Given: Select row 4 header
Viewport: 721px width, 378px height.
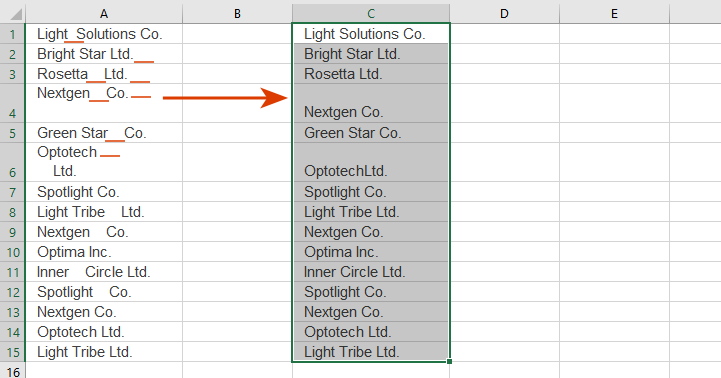Looking at the screenshot, I should coord(12,103).
